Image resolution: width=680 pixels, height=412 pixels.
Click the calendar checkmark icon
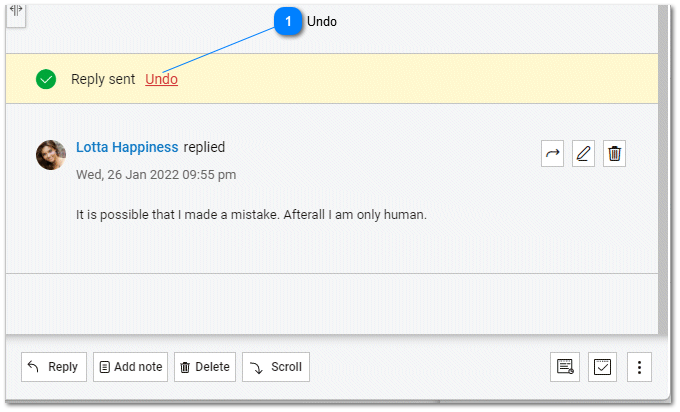pyautogui.click(x=602, y=367)
